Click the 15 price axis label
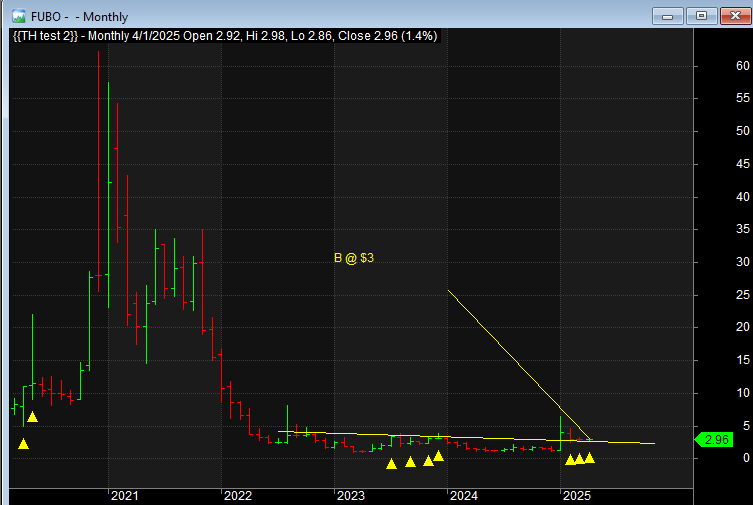Viewport: 753px width, 505px height. point(742,360)
